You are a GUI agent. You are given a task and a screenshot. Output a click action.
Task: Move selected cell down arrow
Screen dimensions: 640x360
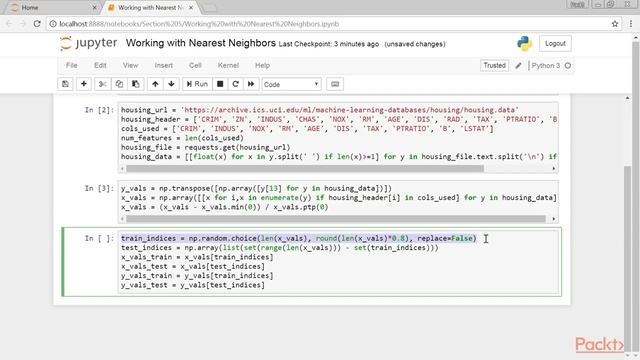coord(171,84)
